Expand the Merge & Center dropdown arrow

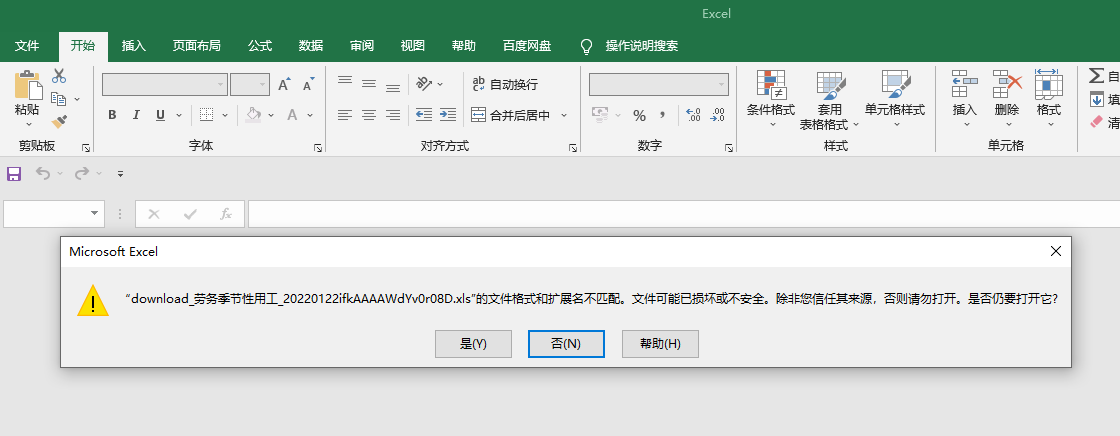[x=564, y=115]
